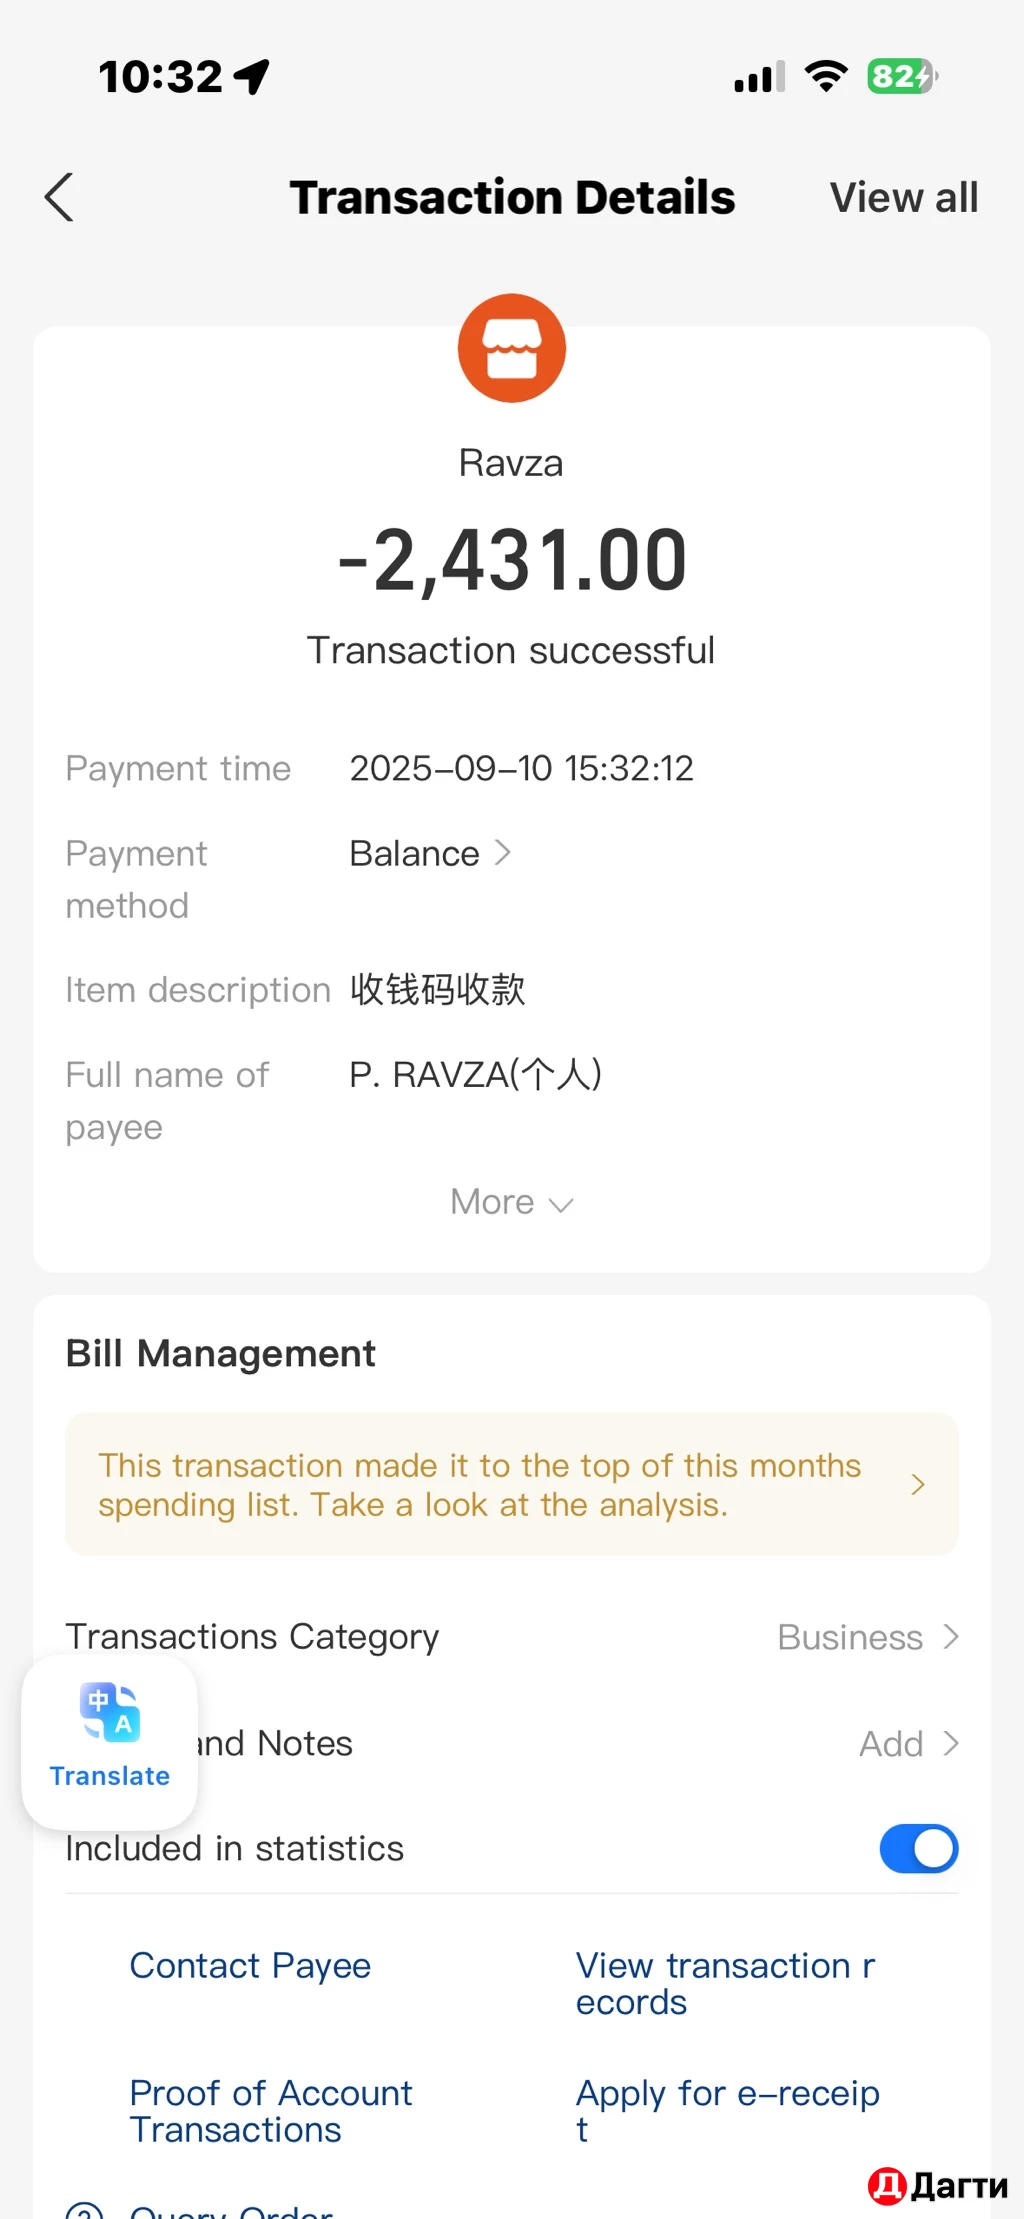Screen dimensions: 1024x2219
Task: Tap the Query Order help icon
Action: 85,2210
